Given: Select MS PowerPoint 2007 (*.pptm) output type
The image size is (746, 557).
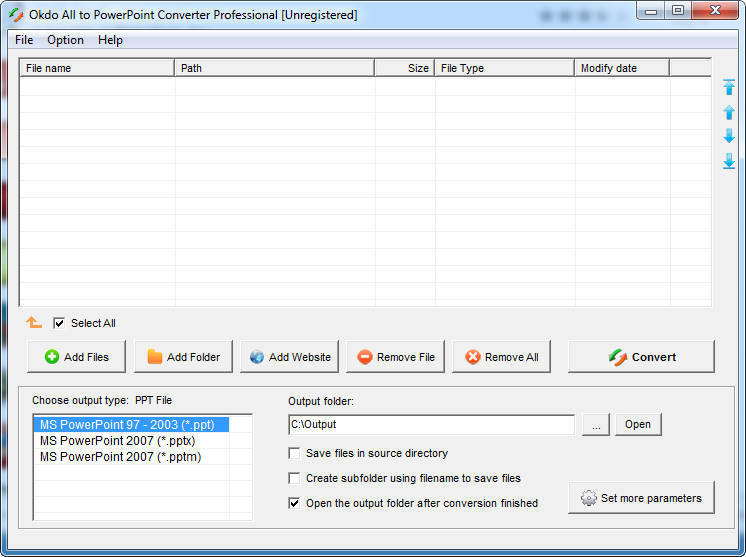Looking at the screenshot, I should pos(131,457).
